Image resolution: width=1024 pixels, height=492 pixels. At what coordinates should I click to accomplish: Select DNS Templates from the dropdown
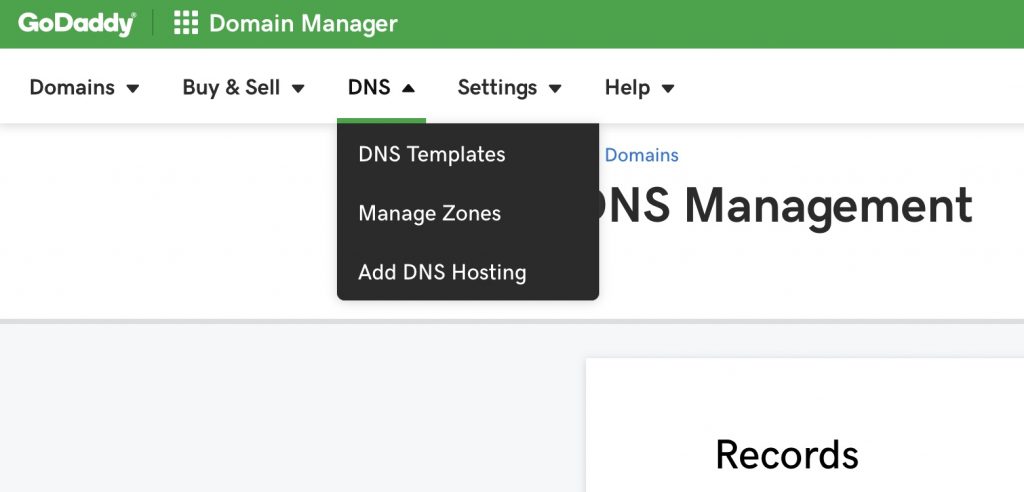coord(468,154)
